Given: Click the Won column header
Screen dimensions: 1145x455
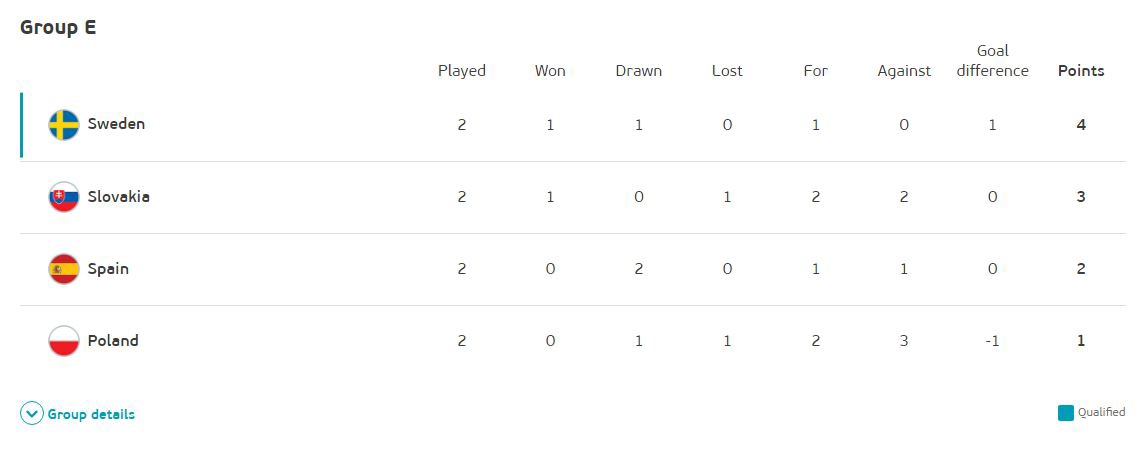Looking at the screenshot, I should click(550, 71).
